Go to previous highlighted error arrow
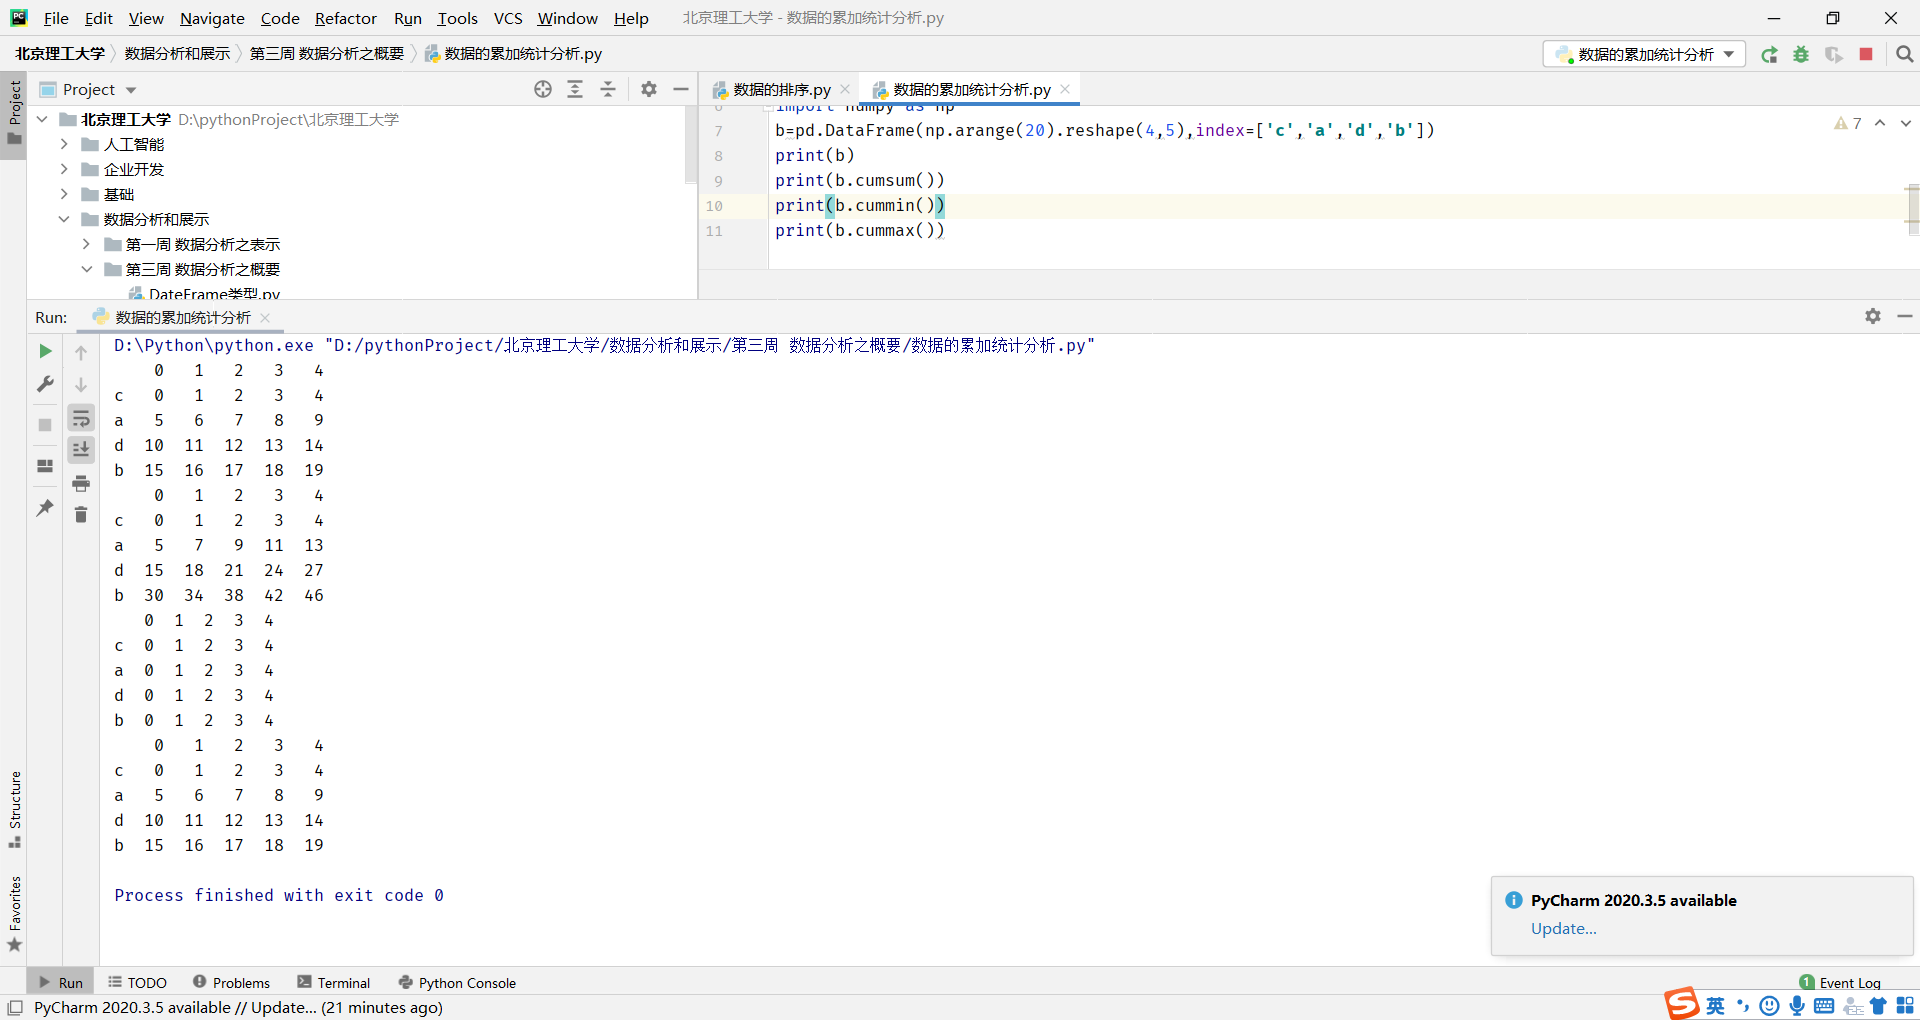 tap(1880, 123)
